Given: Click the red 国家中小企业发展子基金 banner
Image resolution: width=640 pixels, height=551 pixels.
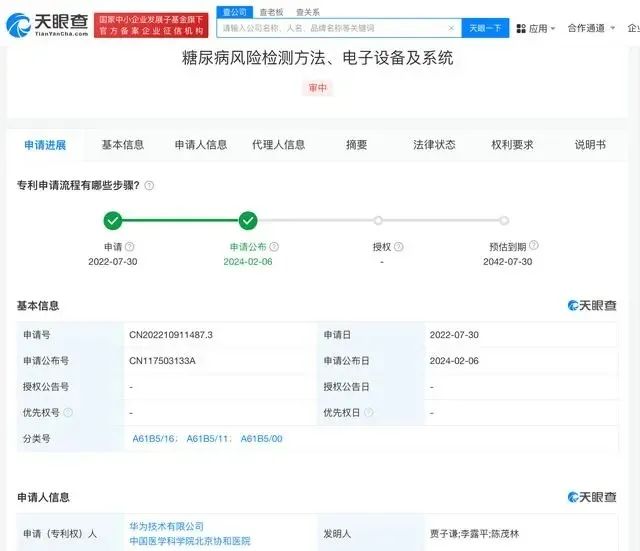Looking at the screenshot, I should [x=151, y=25].
